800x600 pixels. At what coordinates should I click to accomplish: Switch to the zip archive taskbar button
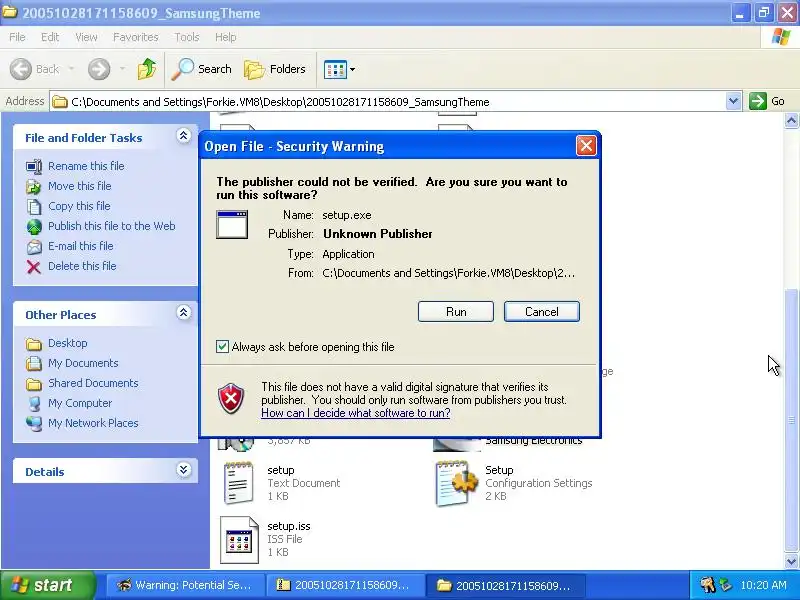coord(345,585)
